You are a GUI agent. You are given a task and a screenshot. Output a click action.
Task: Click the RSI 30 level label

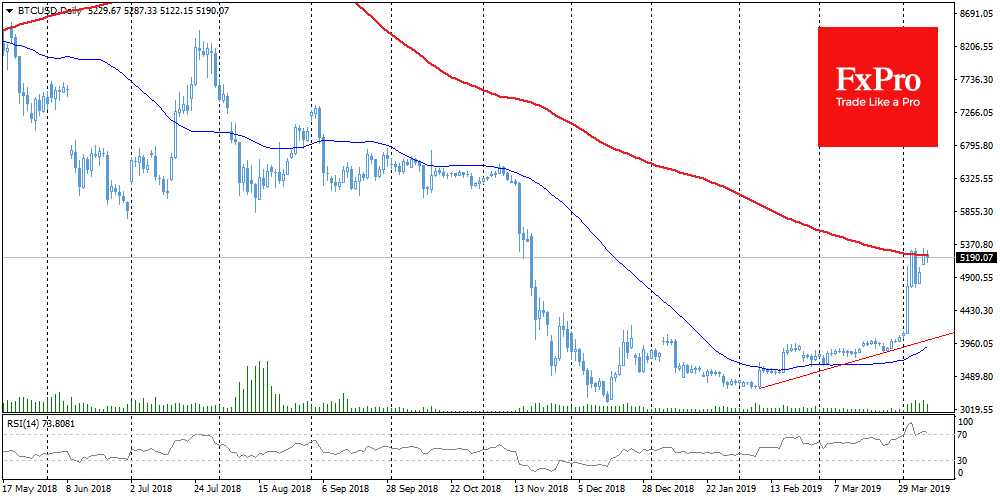tap(964, 460)
